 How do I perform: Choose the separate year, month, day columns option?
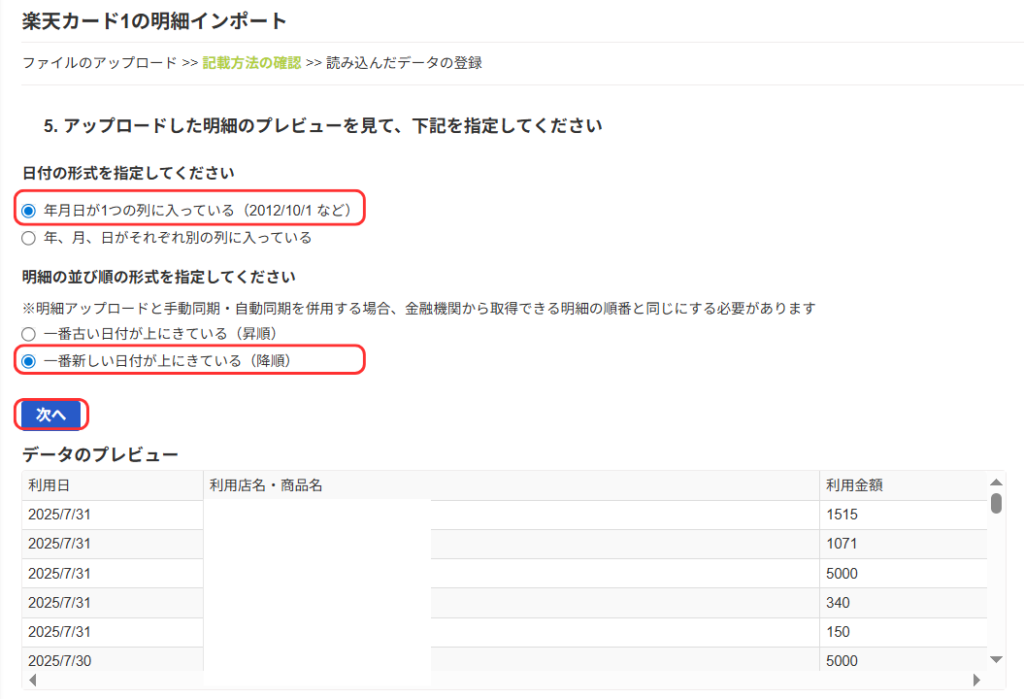(x=28, y=238)
